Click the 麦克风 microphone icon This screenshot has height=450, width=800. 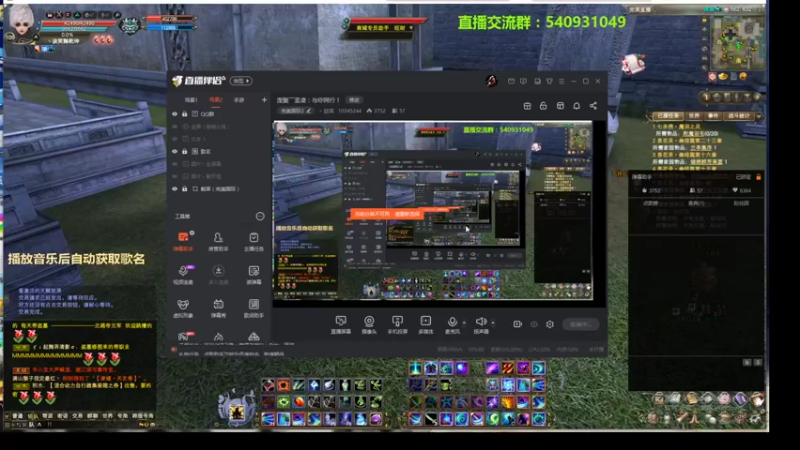coord(452,324)
